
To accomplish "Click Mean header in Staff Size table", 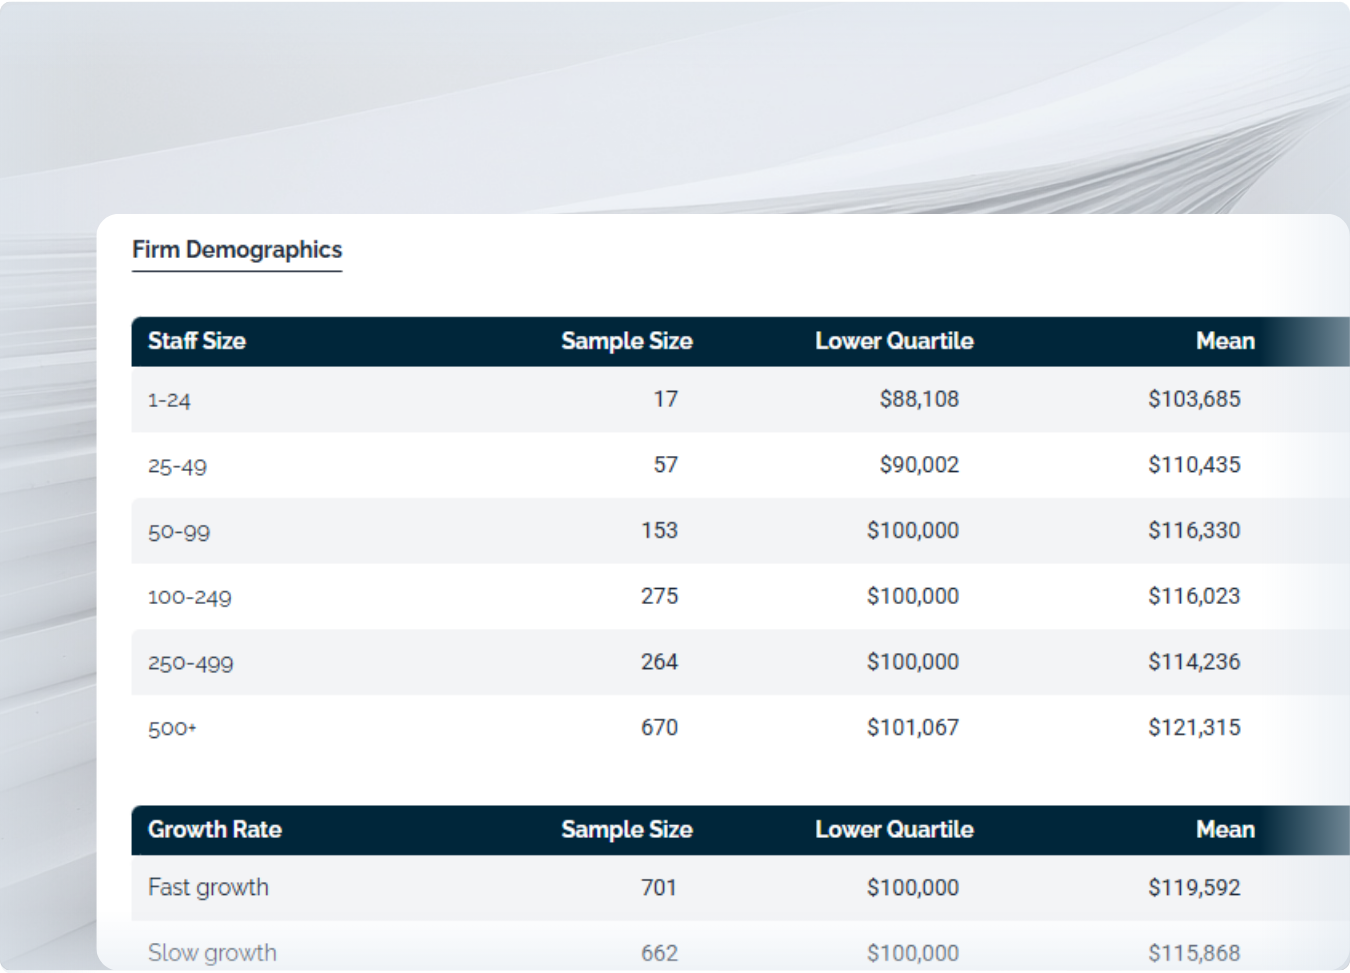I will pyautogui.click(x=1225, y=341).
